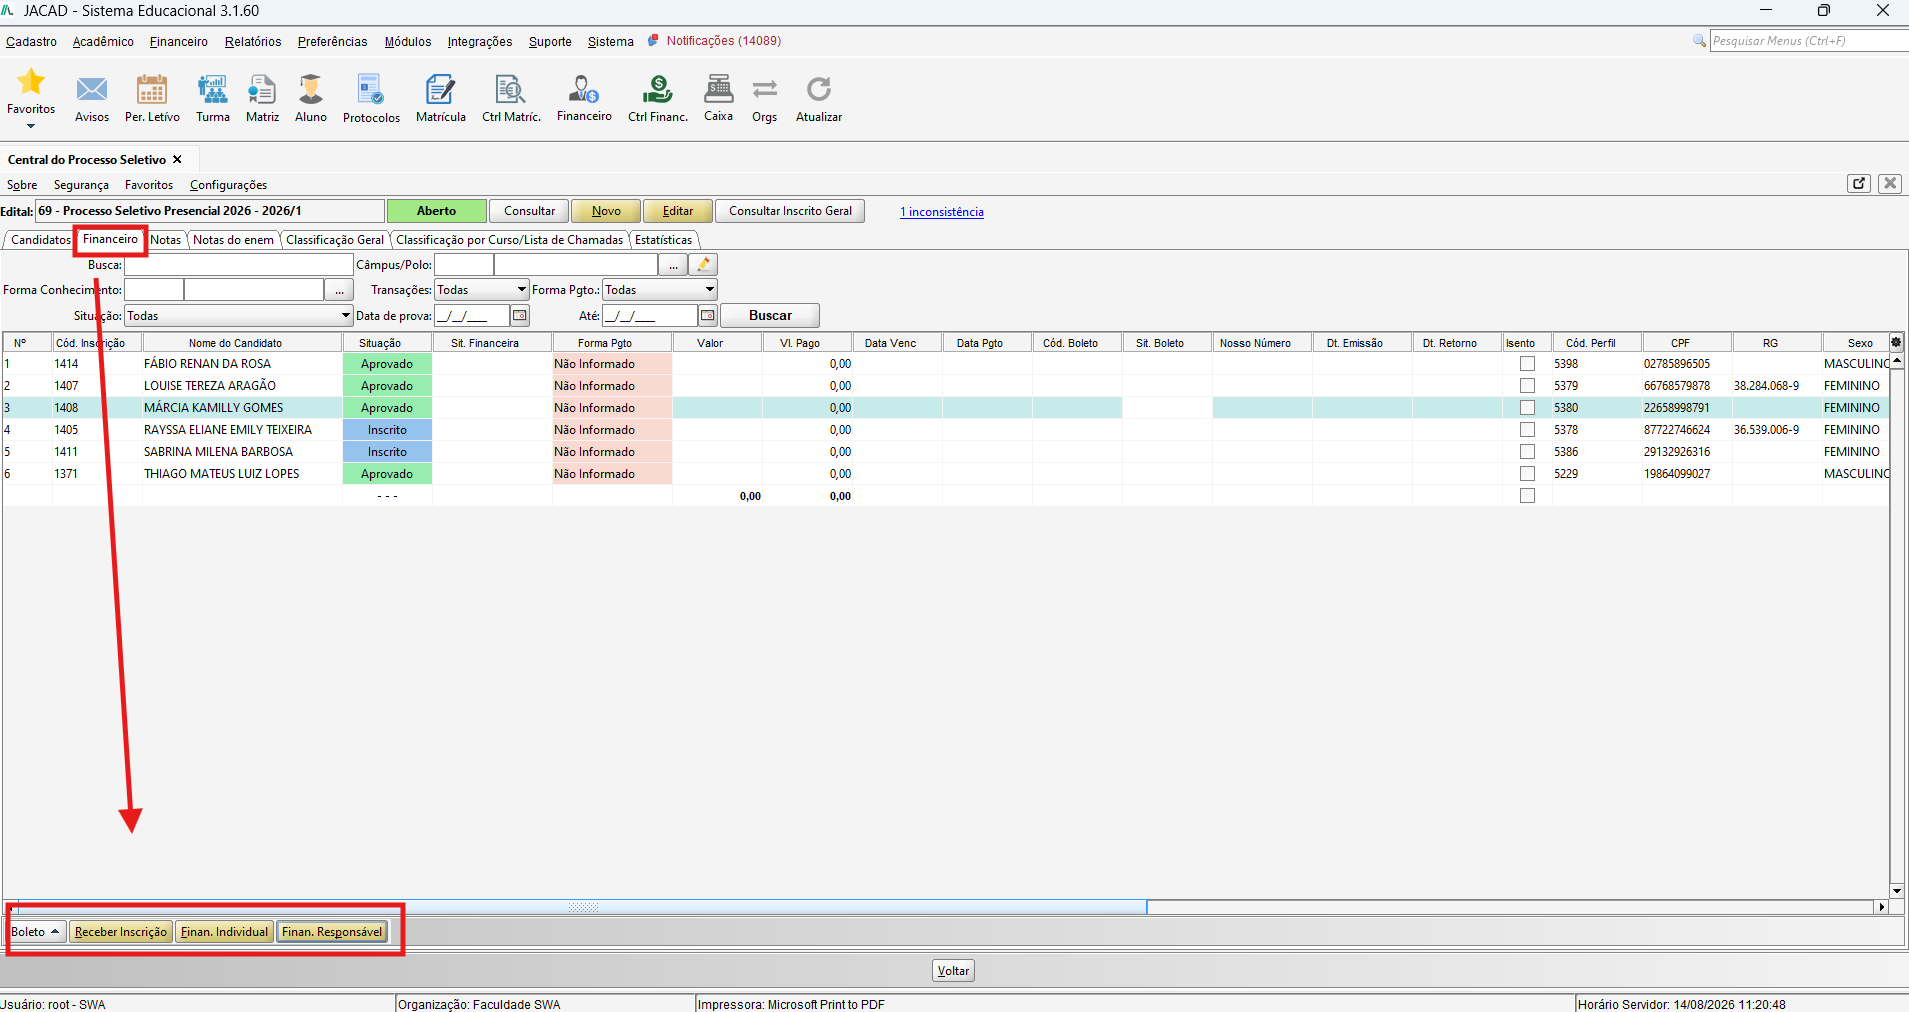The height and width of the screenshot is (1012, 1909).
Task: Open the Integrações menu
Action: [480, 42]
